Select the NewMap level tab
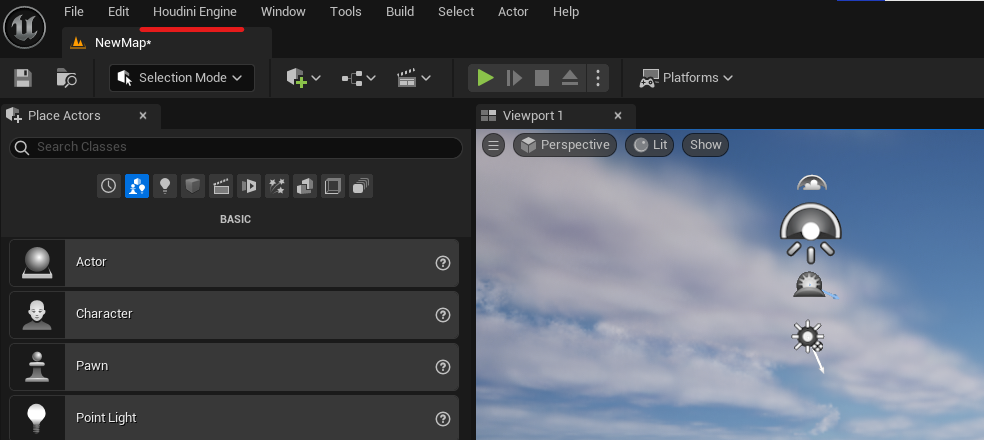The image size is (984, 440). coord(167,43)
